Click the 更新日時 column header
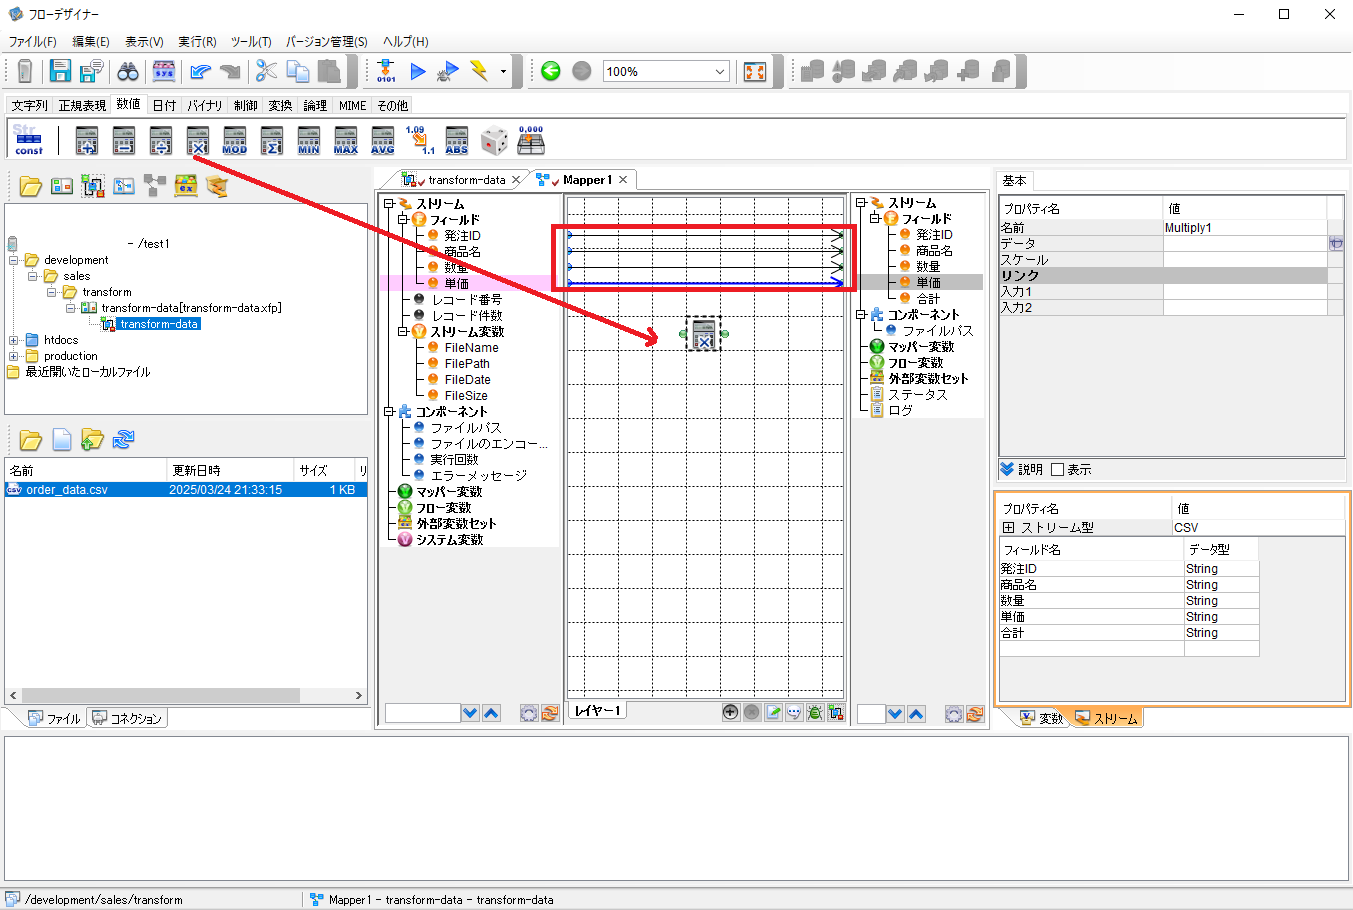Image resolution: width=1353 pixels, height=910 pixels. tap(230, 470)
